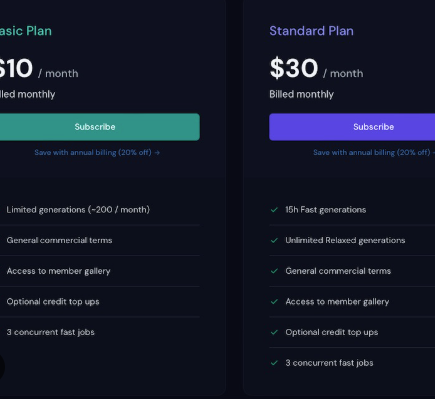Click checkmark beside Standard Access to member gallery
Screen dimensions: 435x399
click(x=274, y=302)
